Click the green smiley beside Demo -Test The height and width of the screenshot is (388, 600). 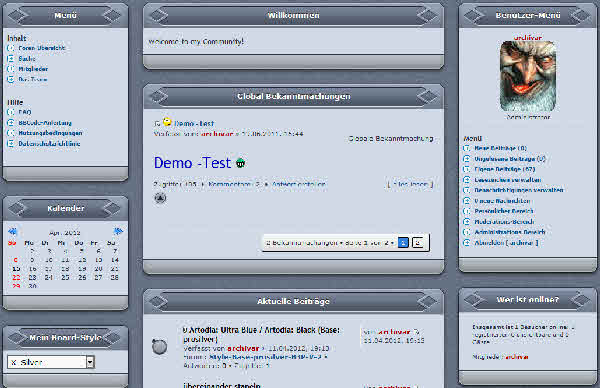tap(240, 163)
